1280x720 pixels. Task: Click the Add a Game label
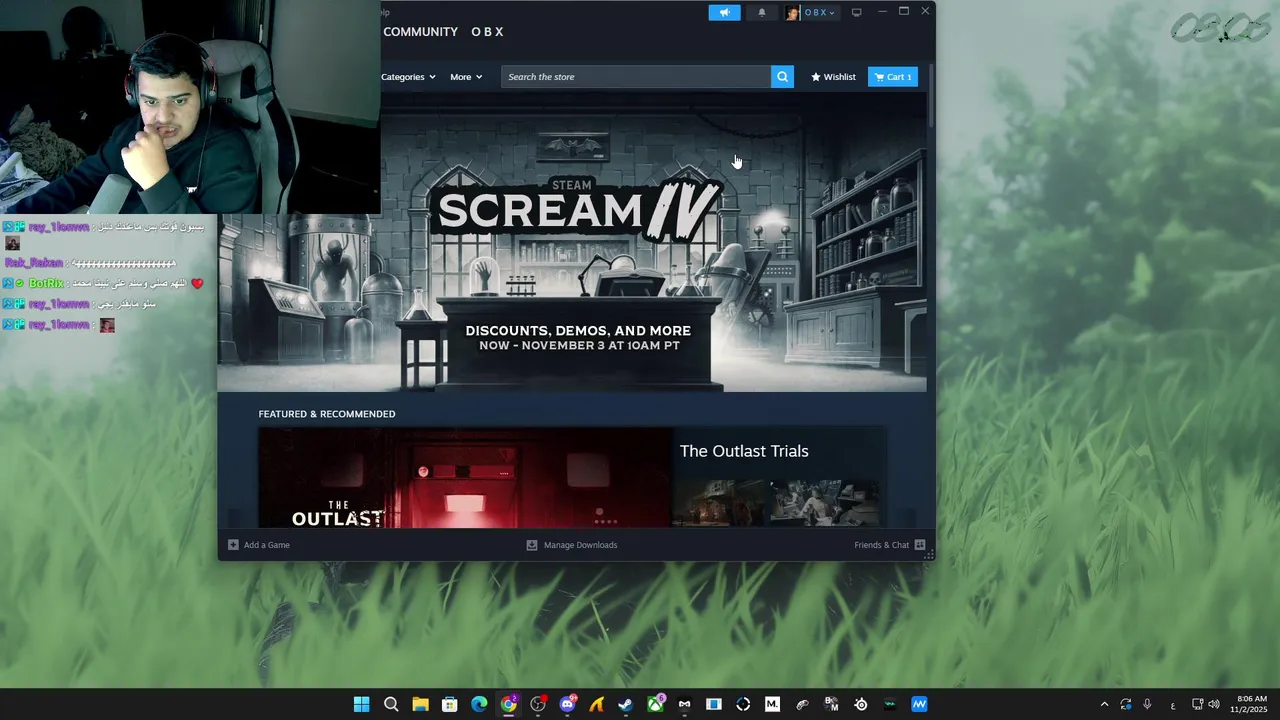(x=267, y=545)
